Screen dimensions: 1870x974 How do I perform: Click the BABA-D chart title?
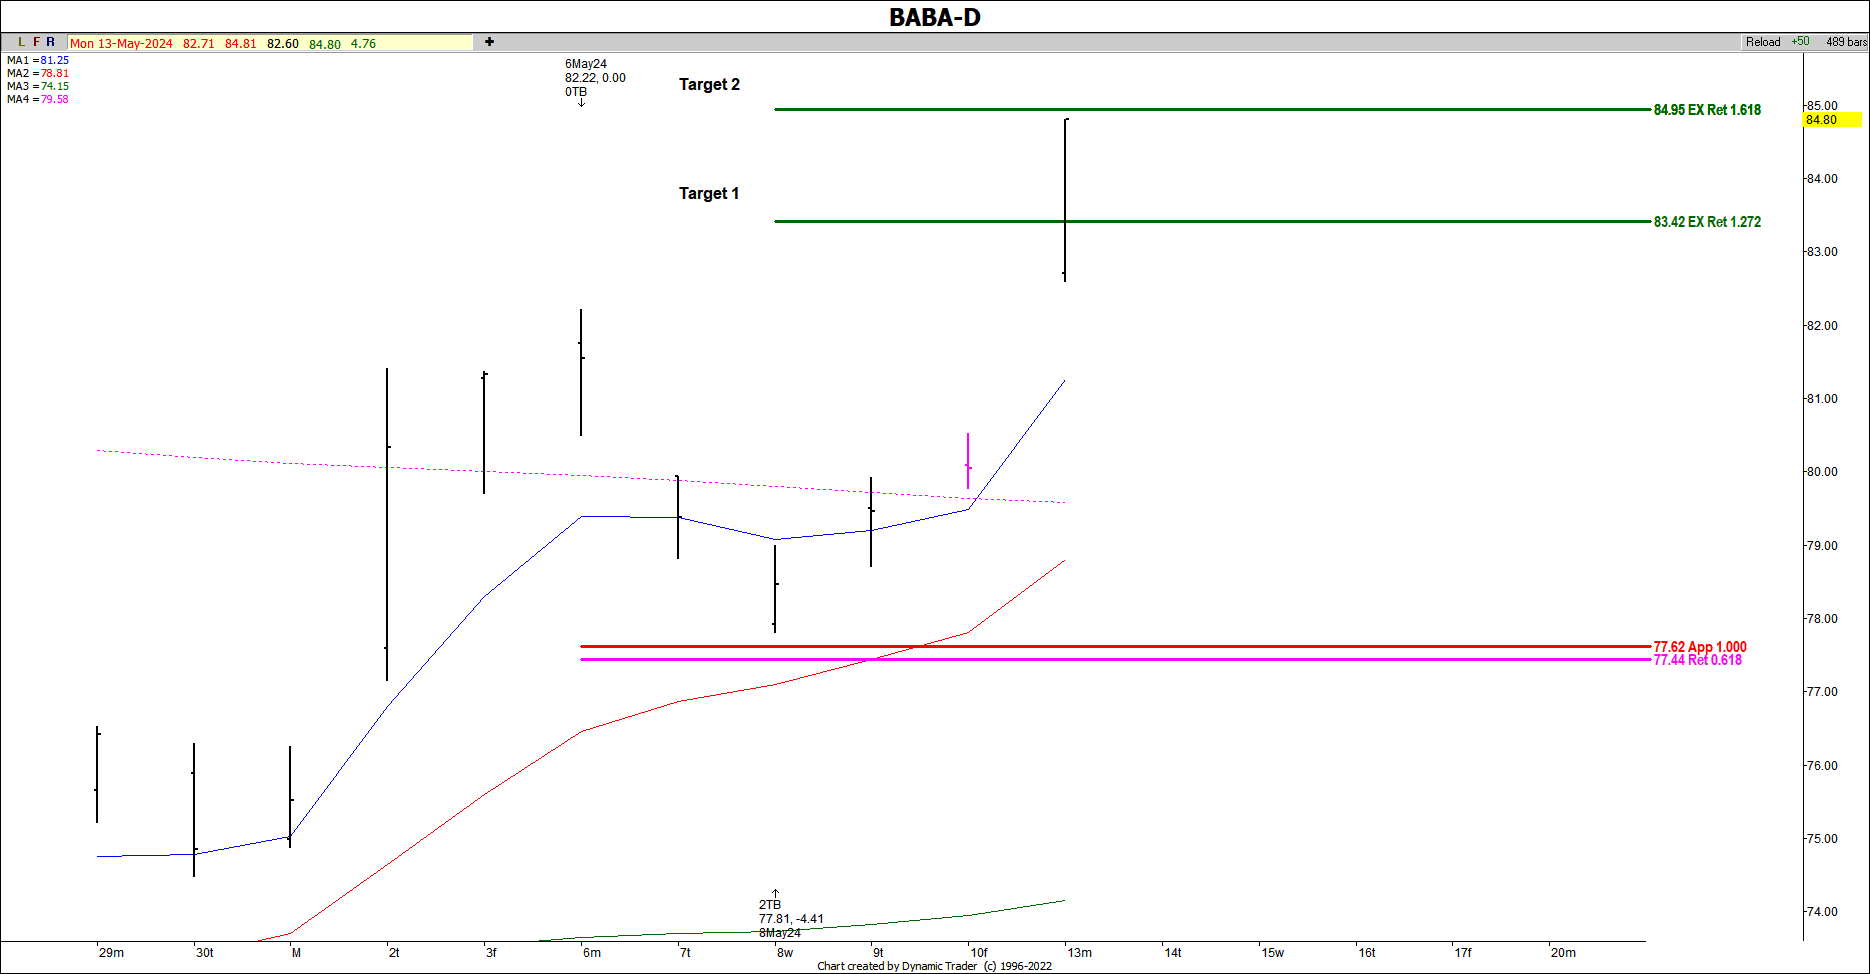(935, 17)
